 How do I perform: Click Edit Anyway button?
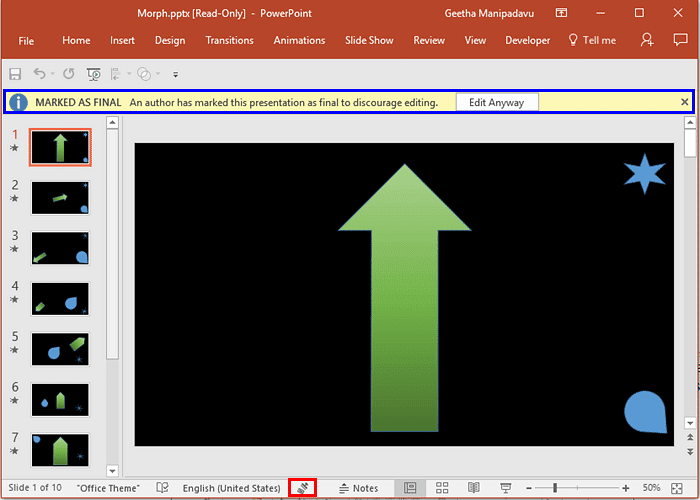[x=497, y=102]
